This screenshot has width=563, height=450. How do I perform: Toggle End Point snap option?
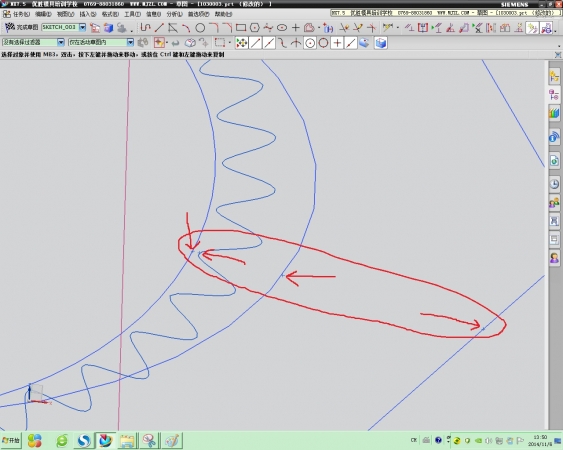[x=256, y=43]
